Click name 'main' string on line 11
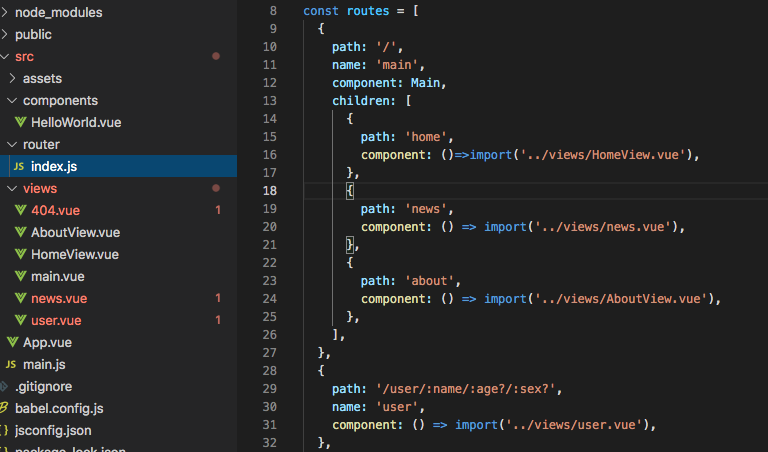The width and height of the screenshot is (768, 452). point(397,65)
